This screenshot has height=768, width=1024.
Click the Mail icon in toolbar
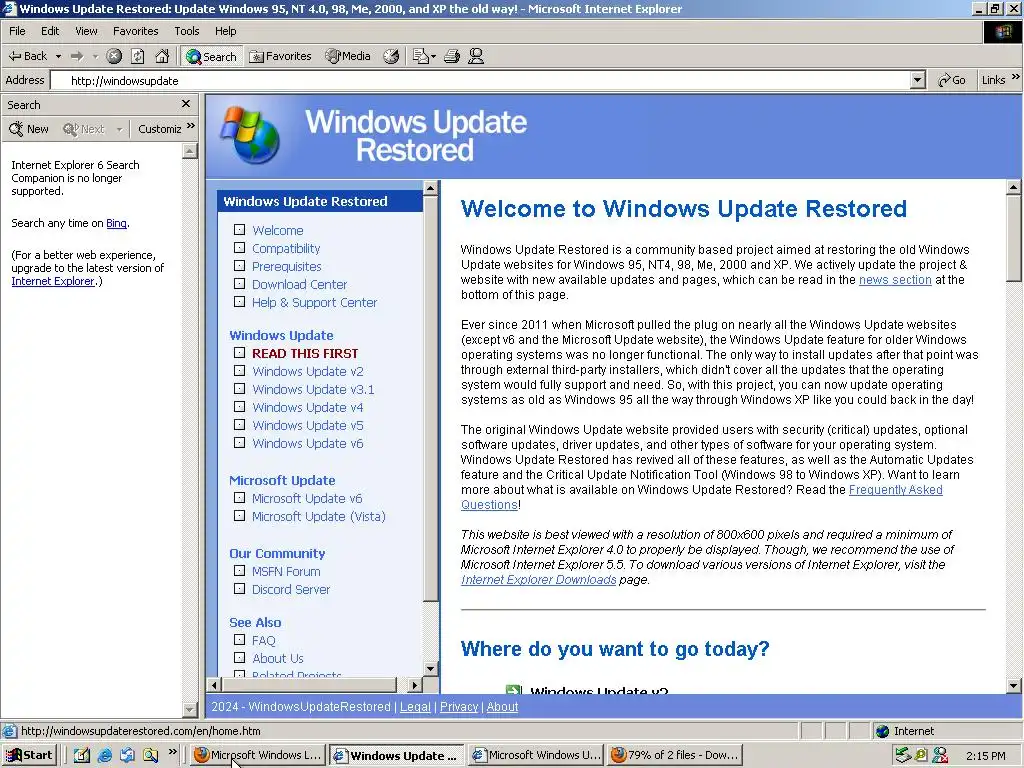(x=424, y=56)
